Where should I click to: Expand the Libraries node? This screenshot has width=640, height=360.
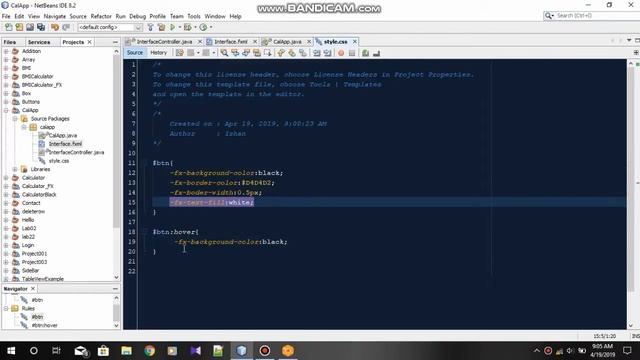[15, 169]
